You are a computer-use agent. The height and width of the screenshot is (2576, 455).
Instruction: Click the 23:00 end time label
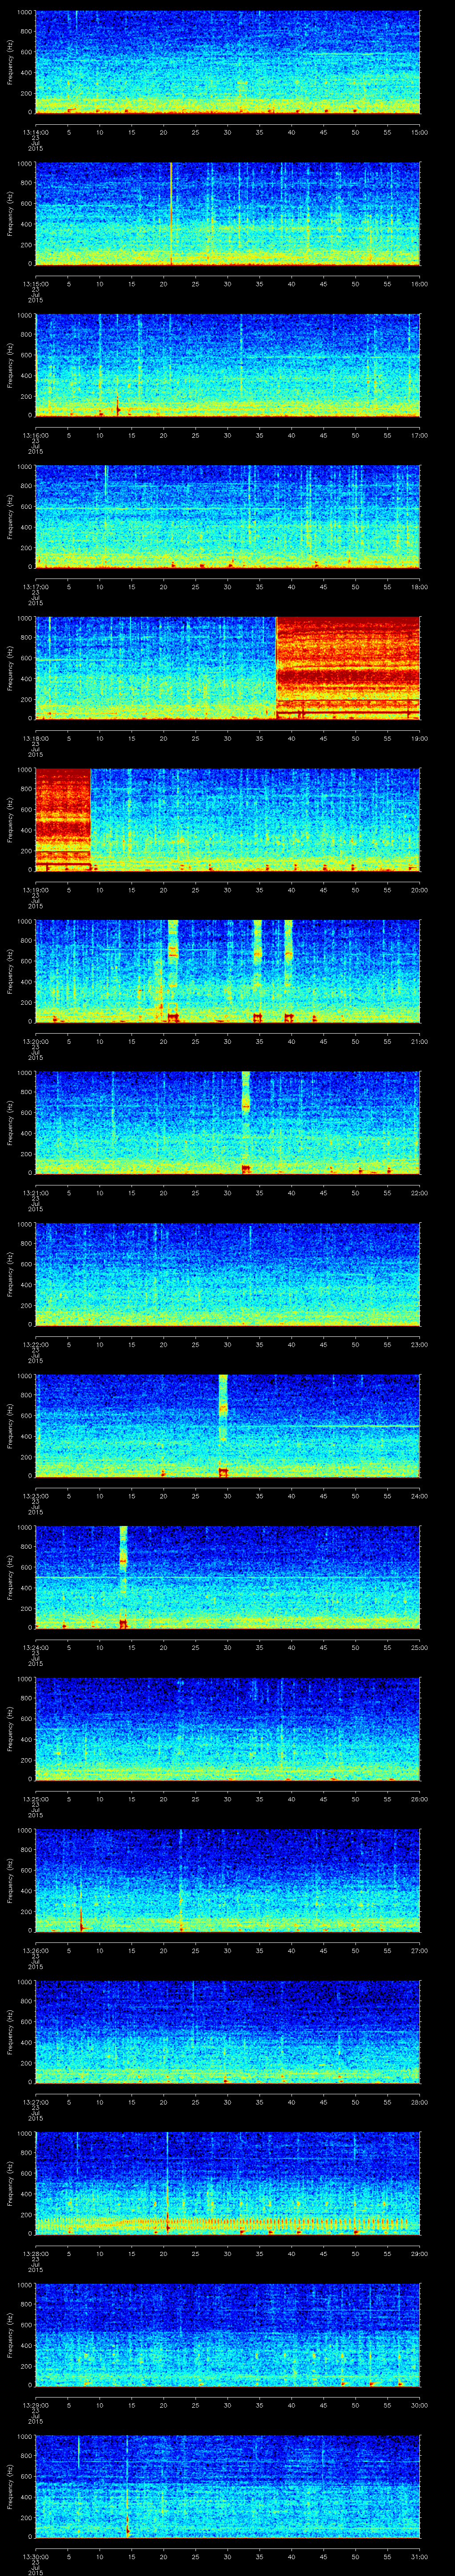(x=419, y=1344)
